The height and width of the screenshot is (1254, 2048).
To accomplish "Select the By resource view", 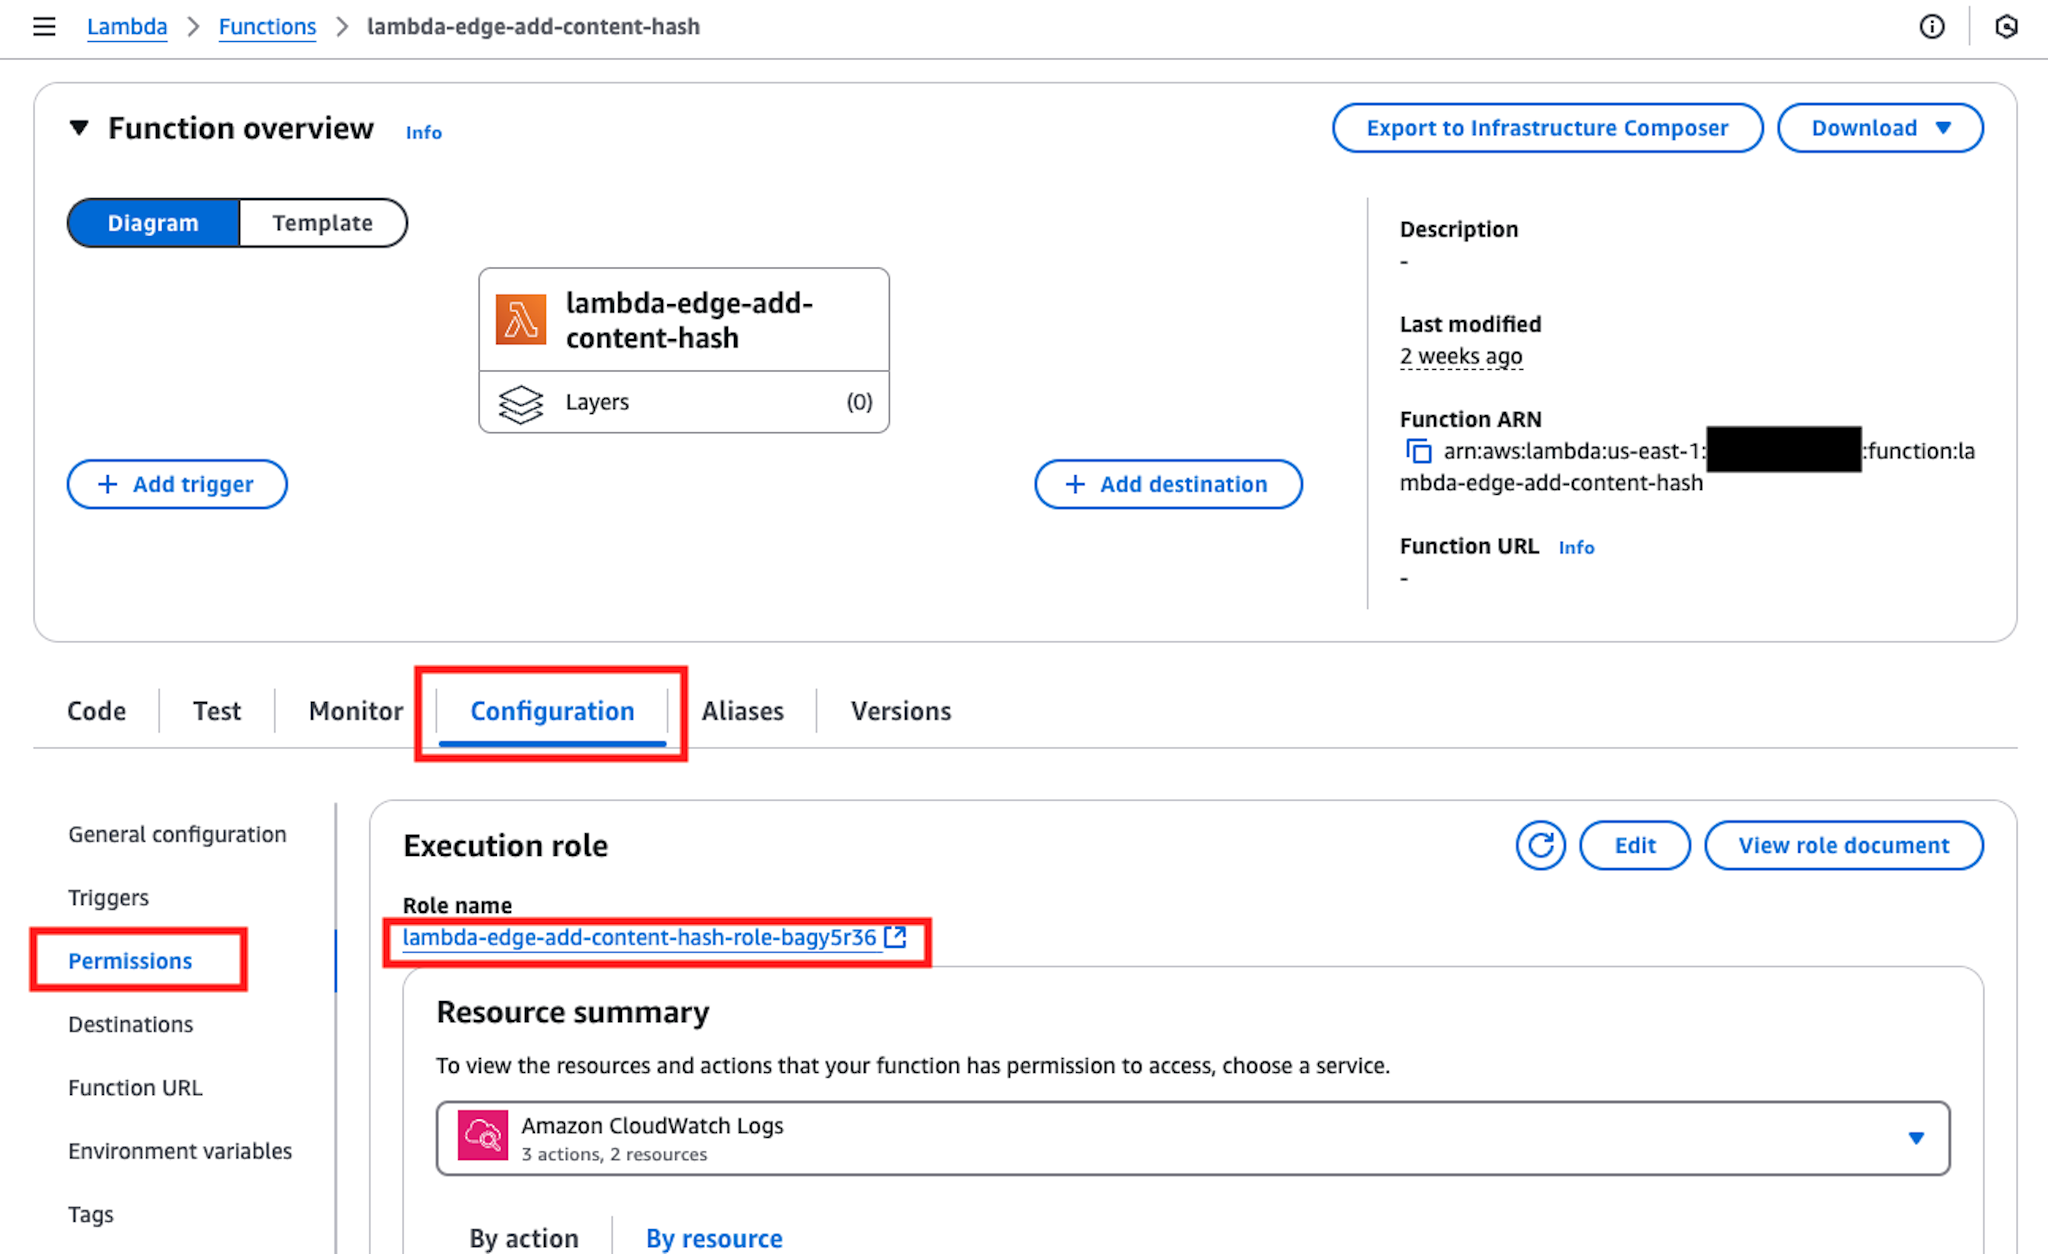I will point(713,1238).
